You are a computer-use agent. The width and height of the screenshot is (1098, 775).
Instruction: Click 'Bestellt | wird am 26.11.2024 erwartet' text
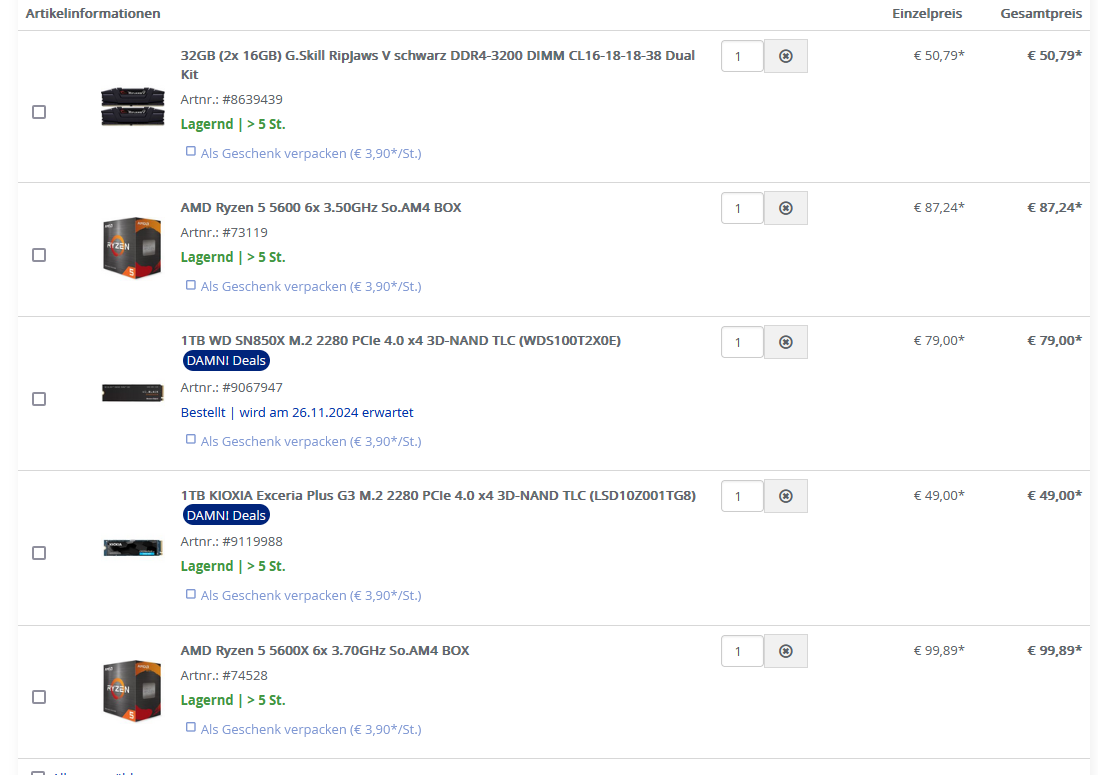[x=297, y=412]
